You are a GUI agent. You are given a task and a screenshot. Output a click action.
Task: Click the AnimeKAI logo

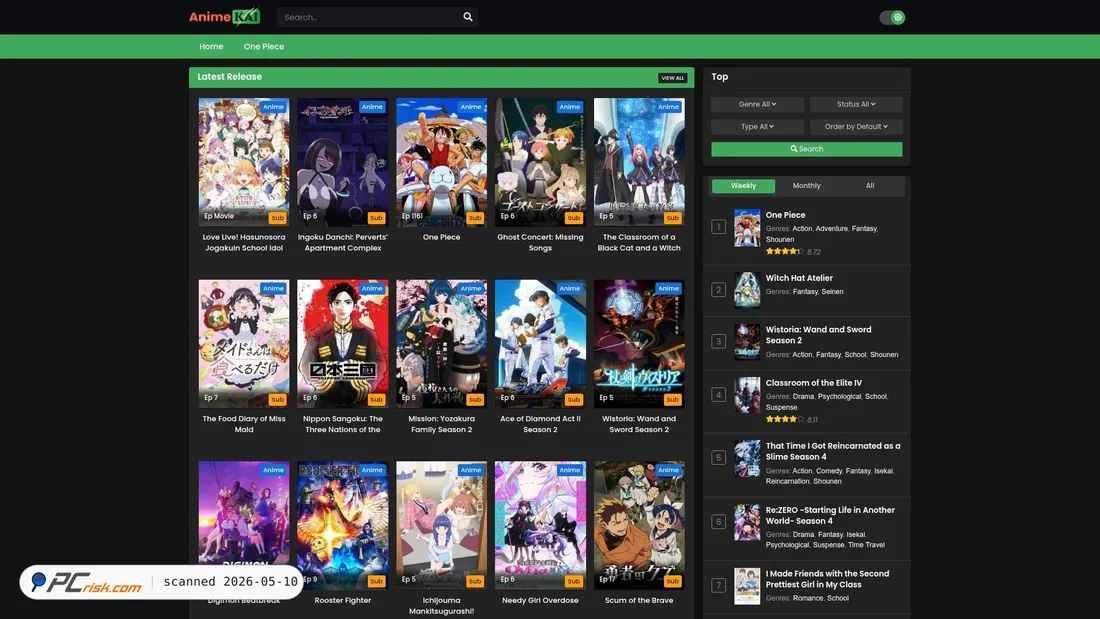pyautogui.click(x=224, y=17)
